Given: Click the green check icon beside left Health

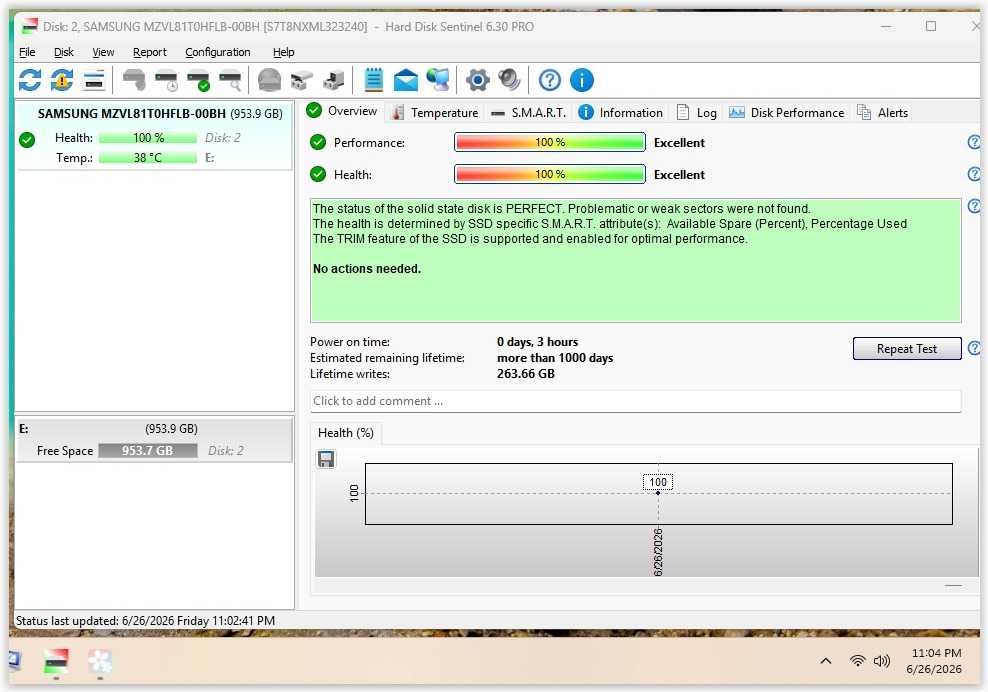Looking at the screenshot, I should pos(27,140).
